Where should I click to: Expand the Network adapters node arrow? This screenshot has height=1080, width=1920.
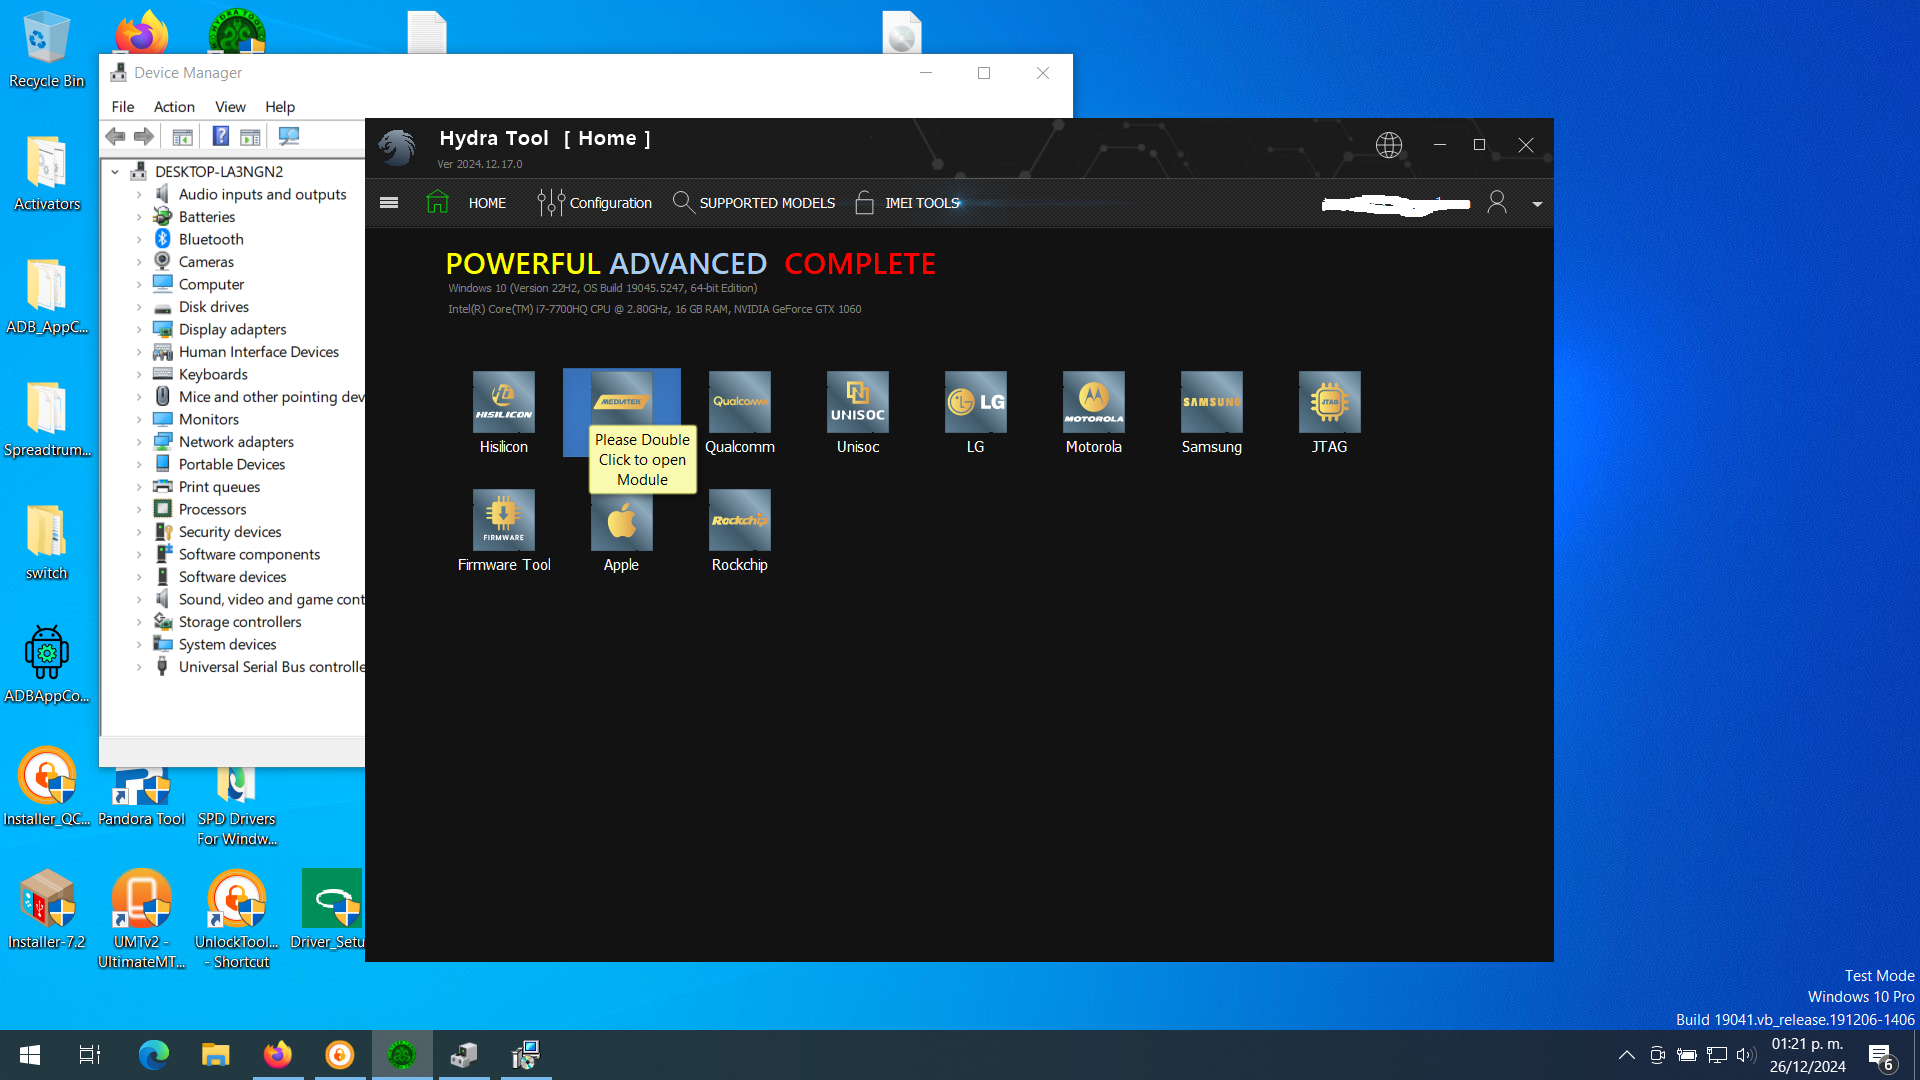click(x=139, y=442)
